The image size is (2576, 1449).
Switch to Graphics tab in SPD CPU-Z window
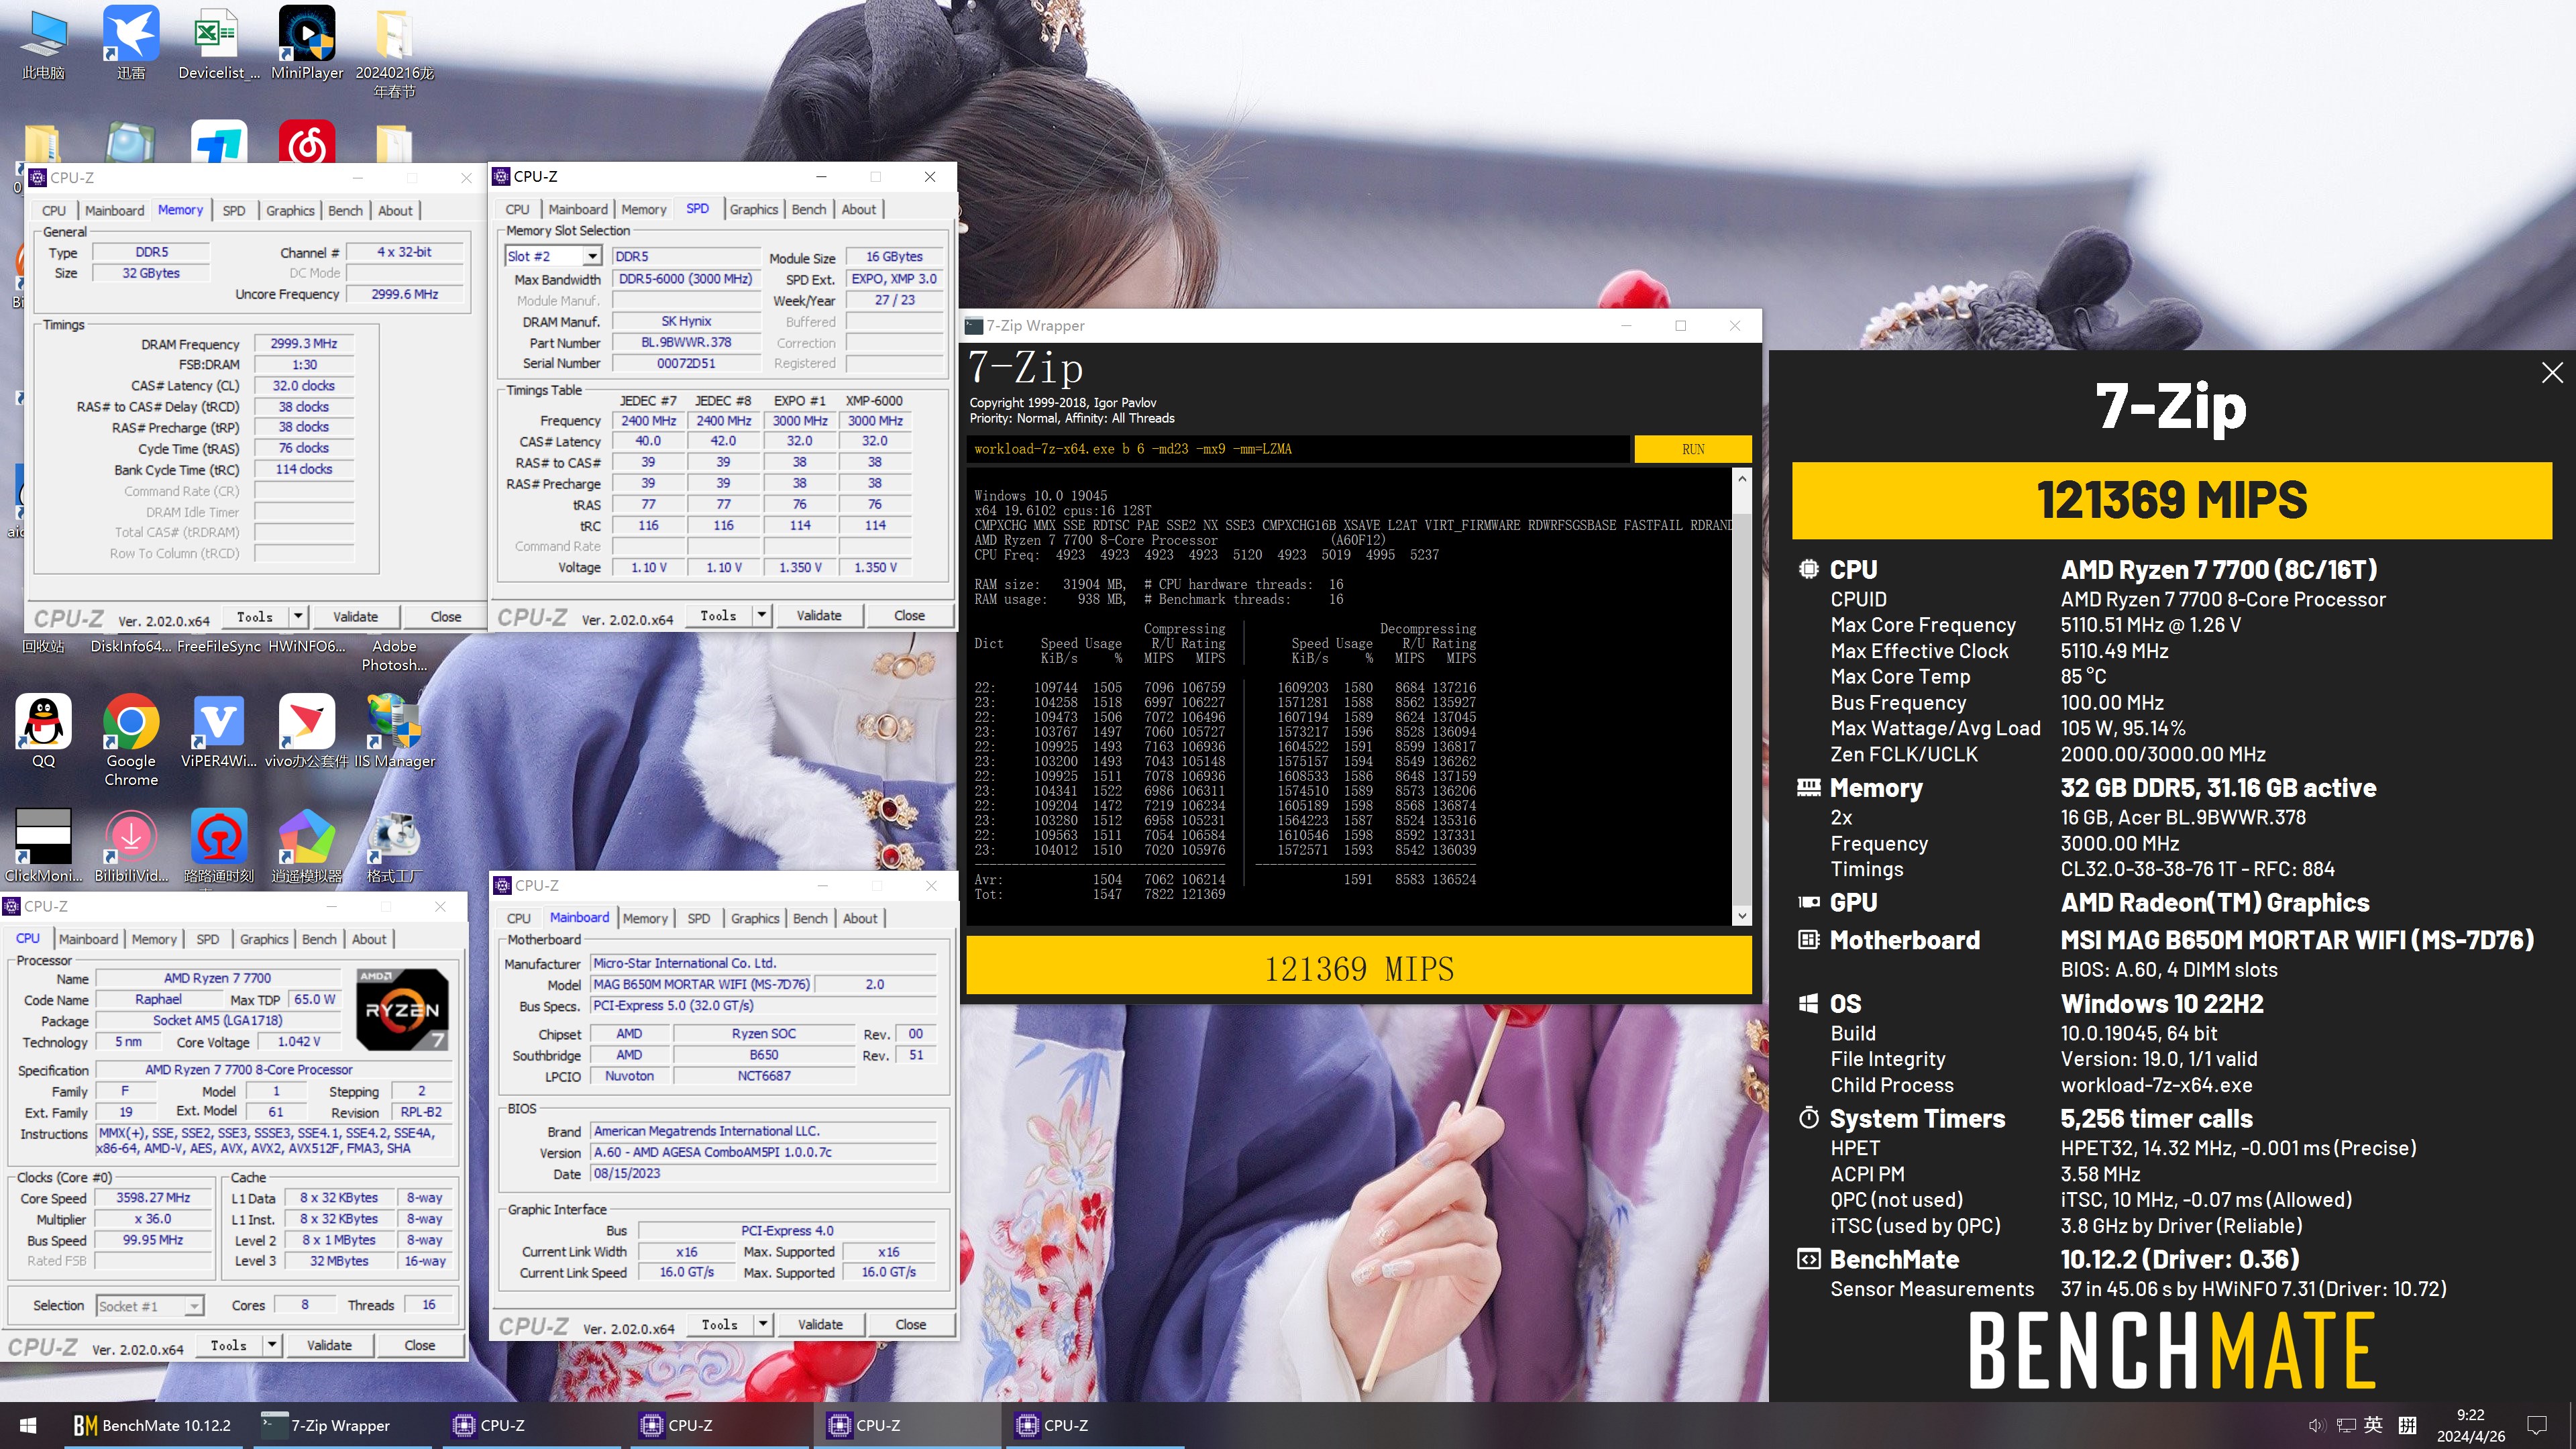point(753,209)
